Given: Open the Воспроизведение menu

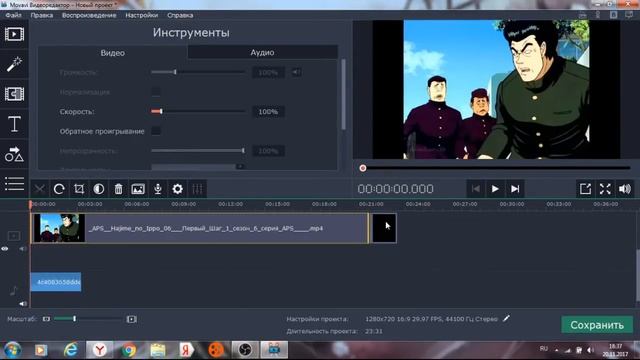Looking at the screenshot, I should click(x=89, y=15).
